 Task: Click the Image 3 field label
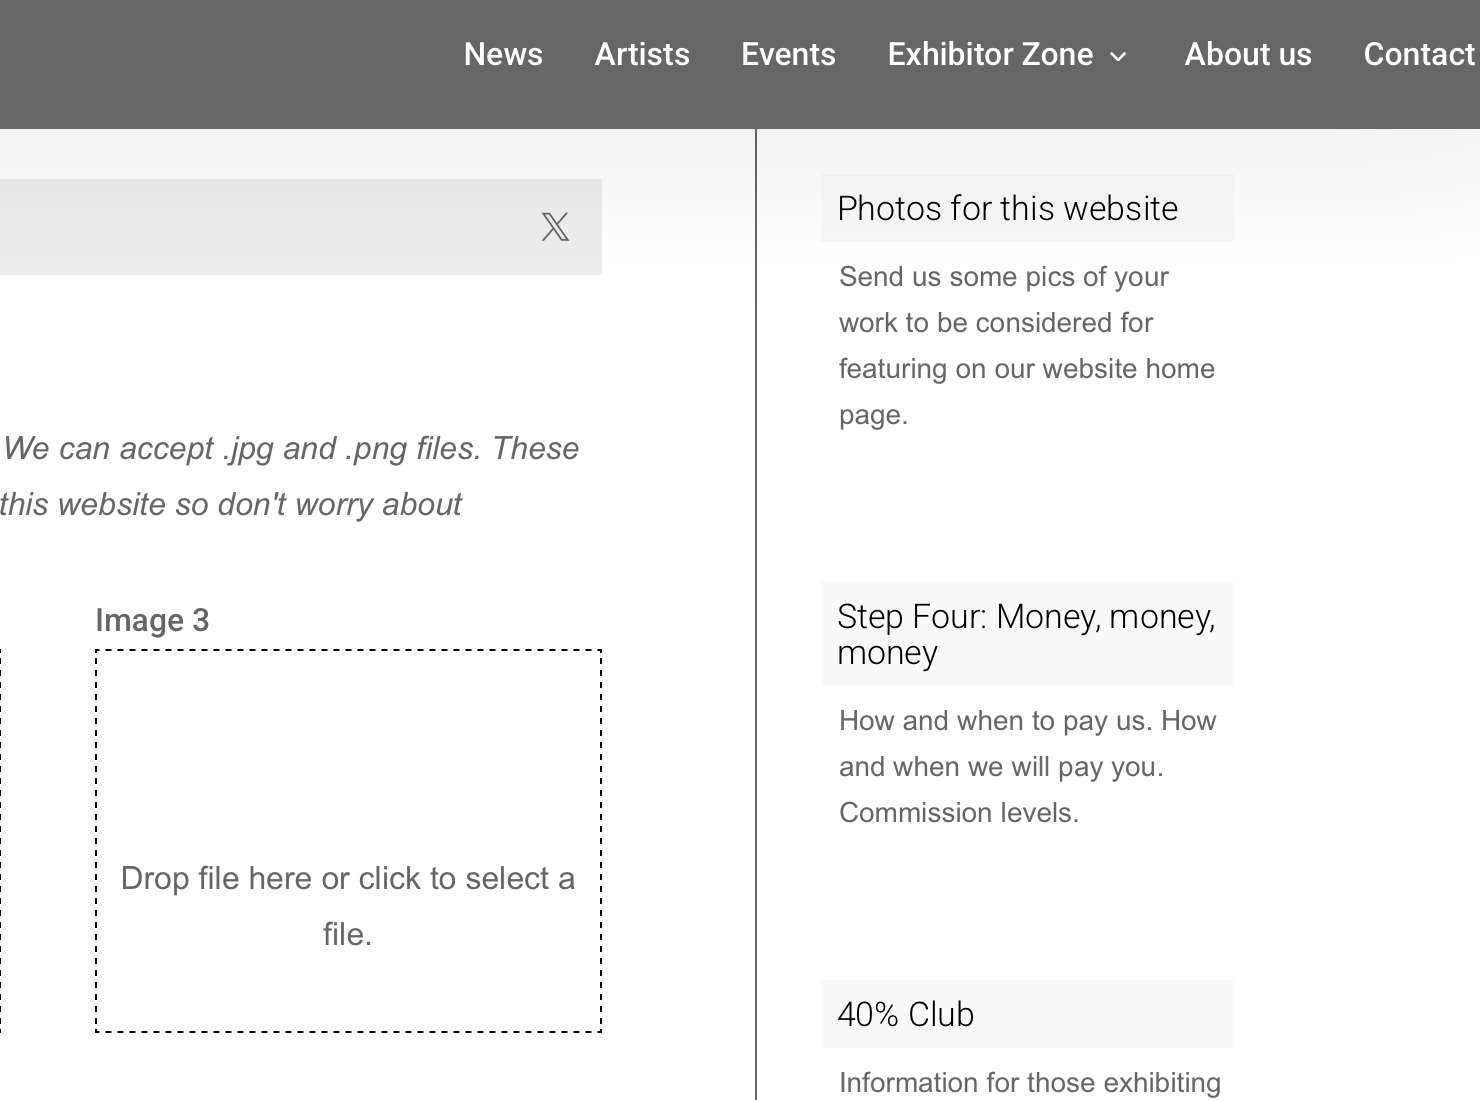point(152,620)
